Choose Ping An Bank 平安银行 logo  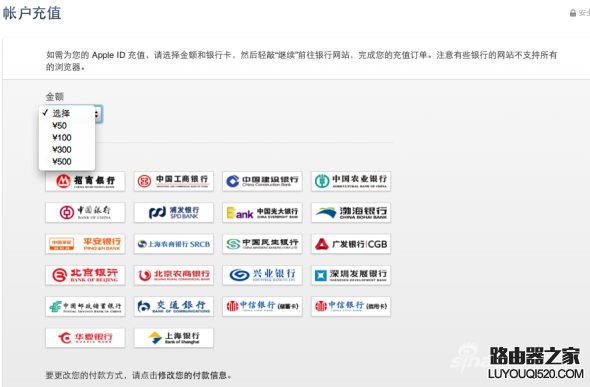point(85,244)
